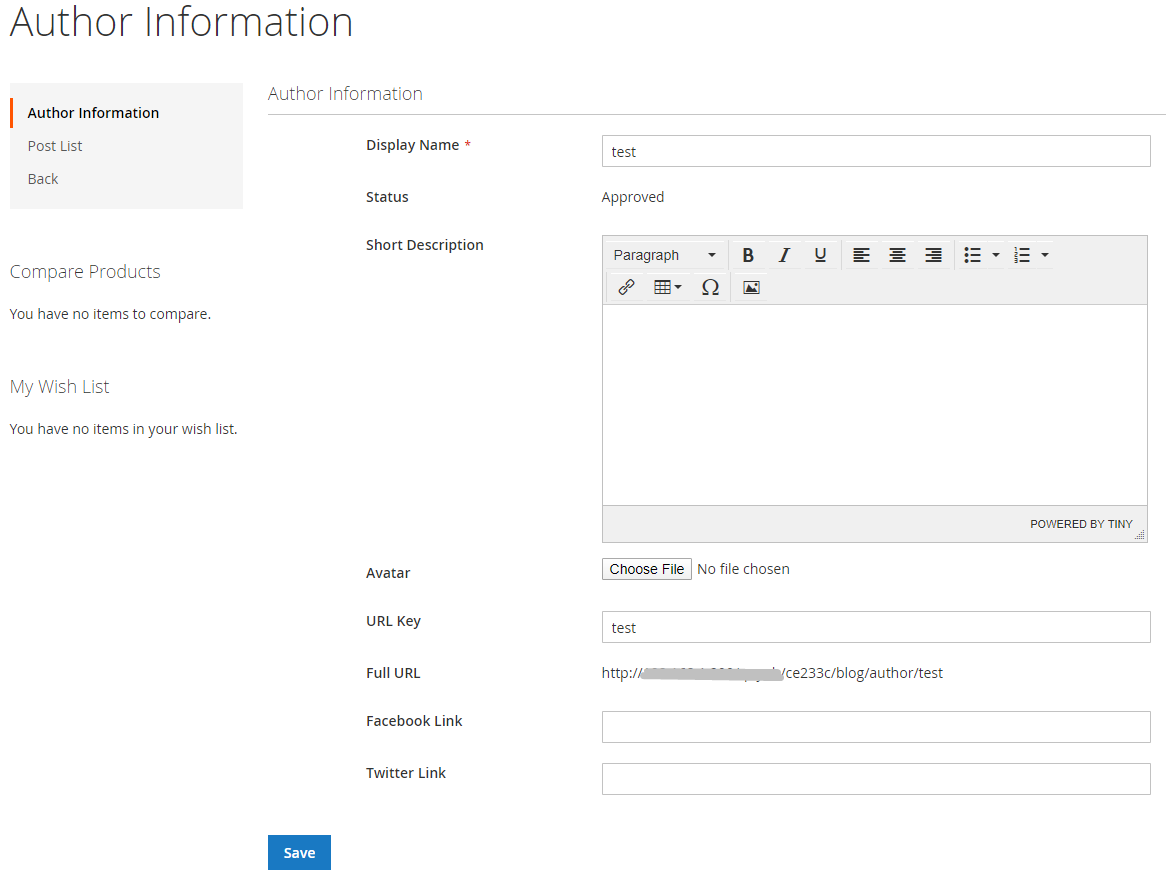Insert image using picture icon
Screen dimensions: 1166x878
752,288
